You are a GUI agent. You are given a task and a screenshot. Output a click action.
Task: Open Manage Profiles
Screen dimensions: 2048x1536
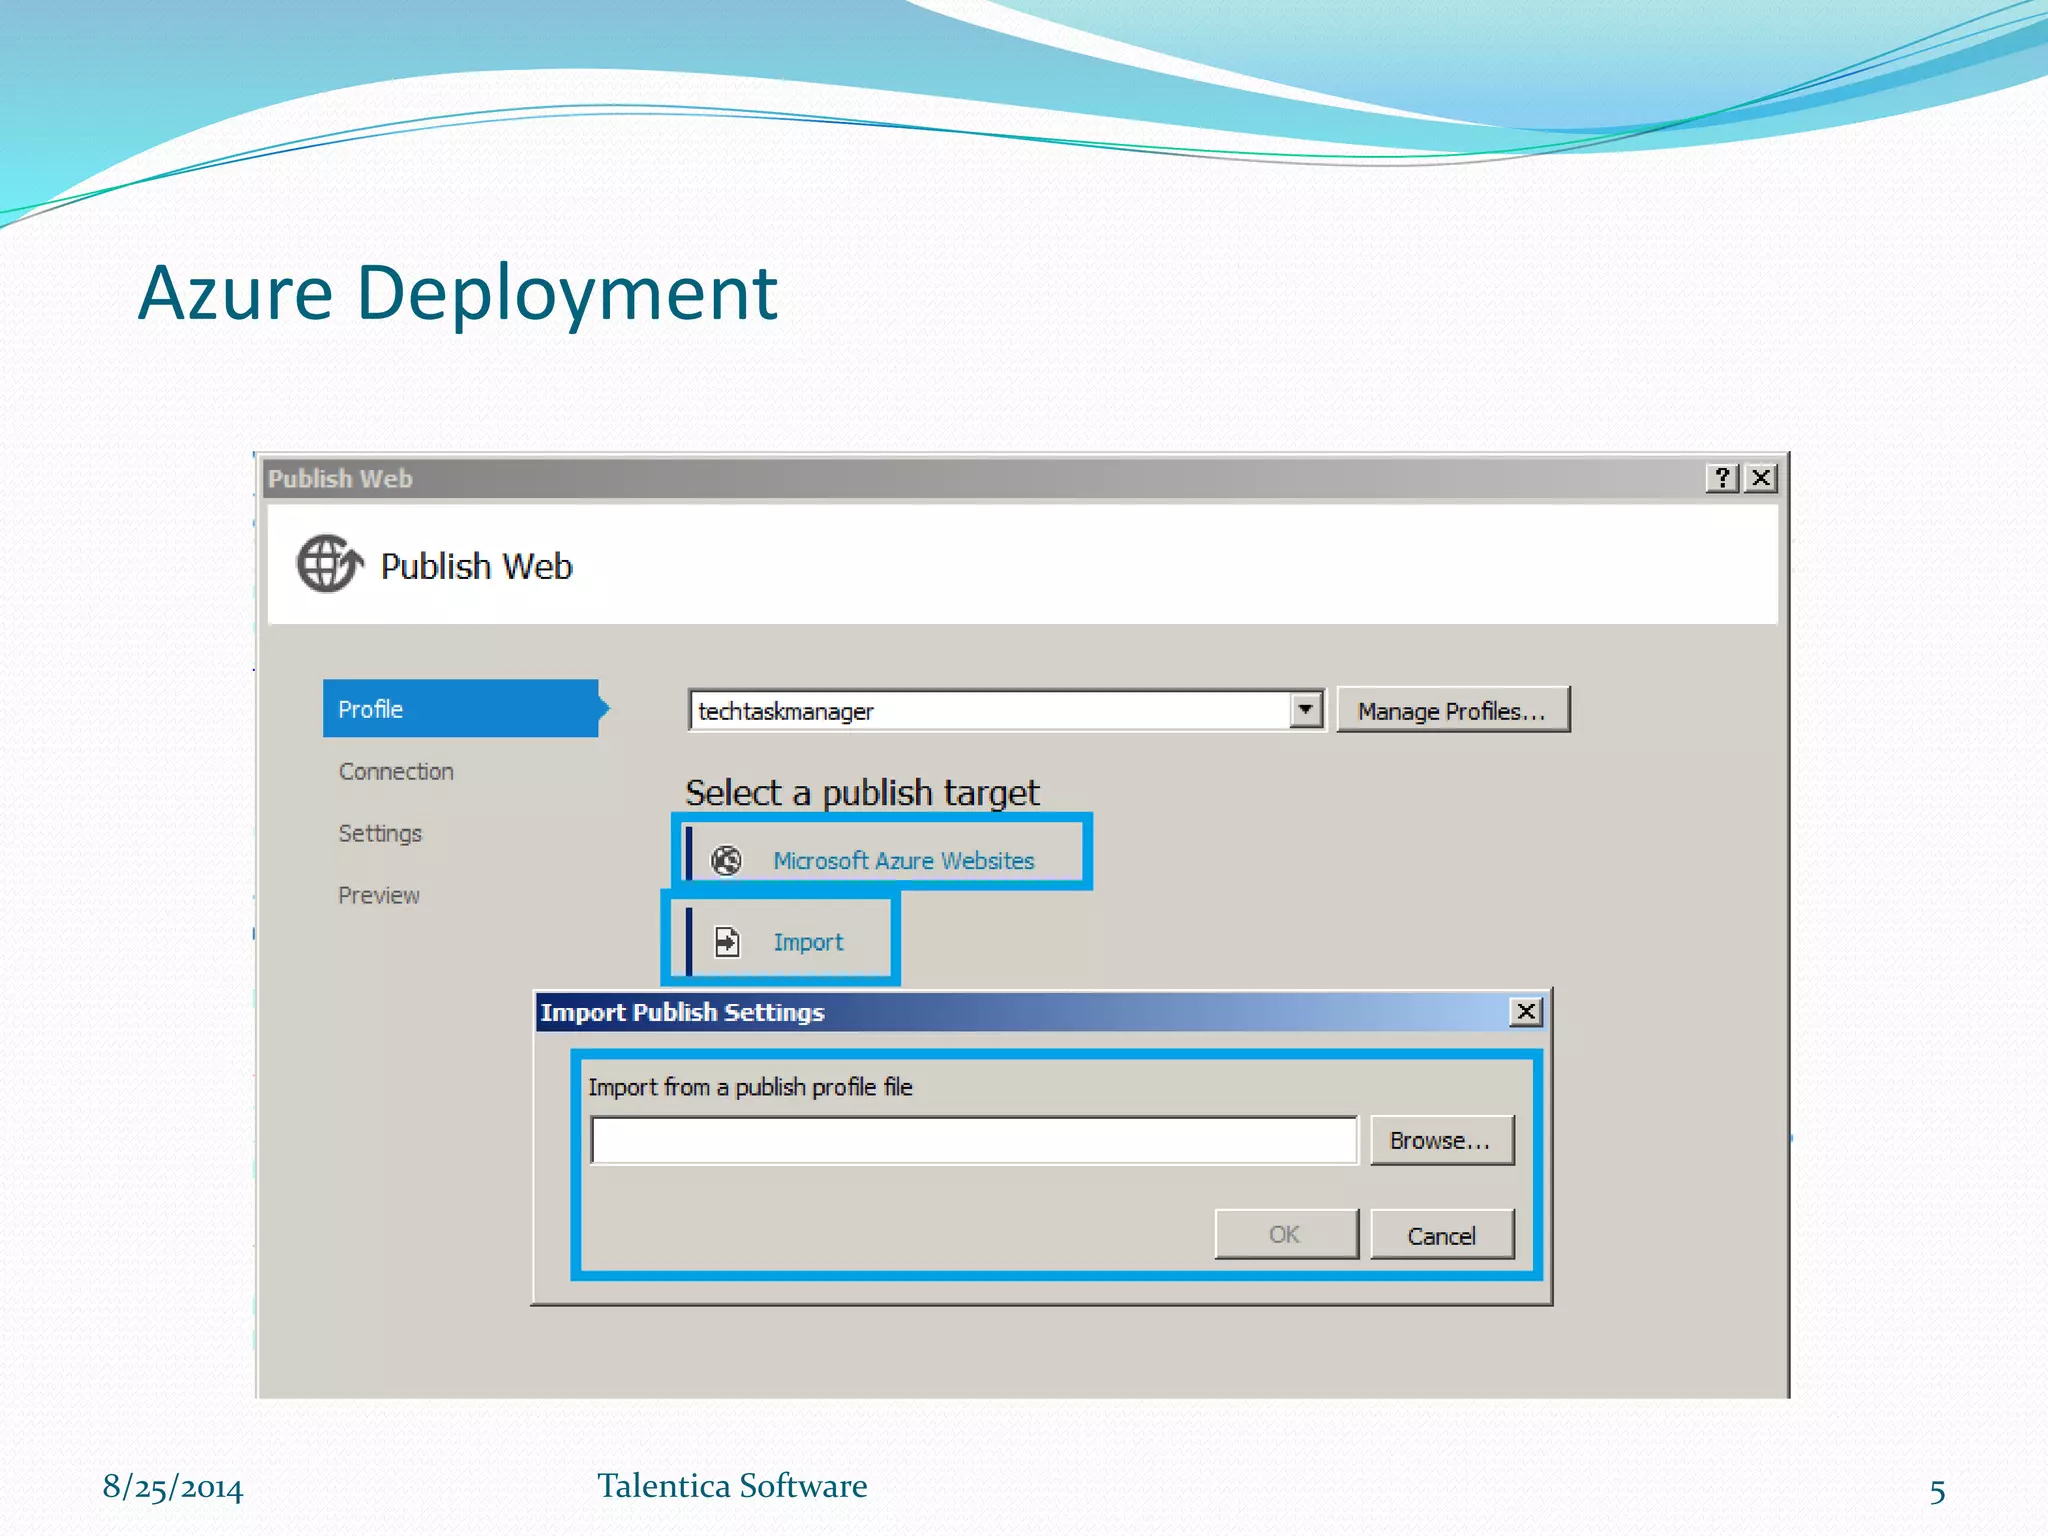pyautogui.click(x=1453, y=710)
